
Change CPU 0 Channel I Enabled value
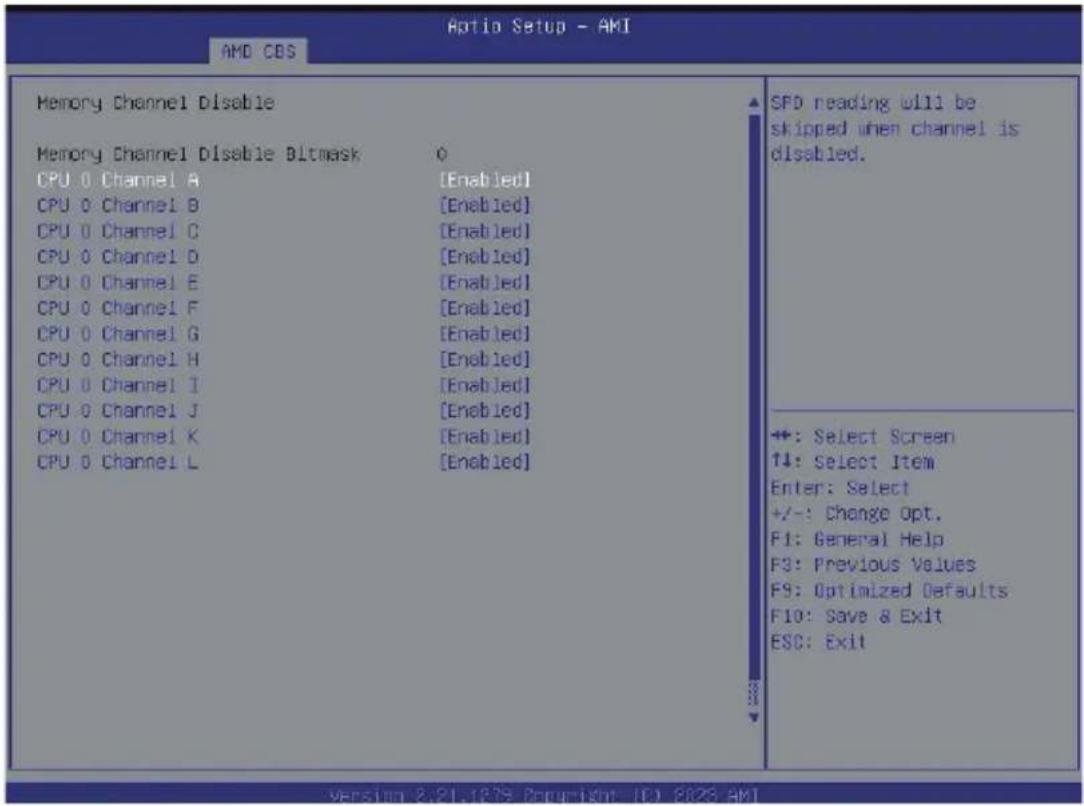coord(485,385)
